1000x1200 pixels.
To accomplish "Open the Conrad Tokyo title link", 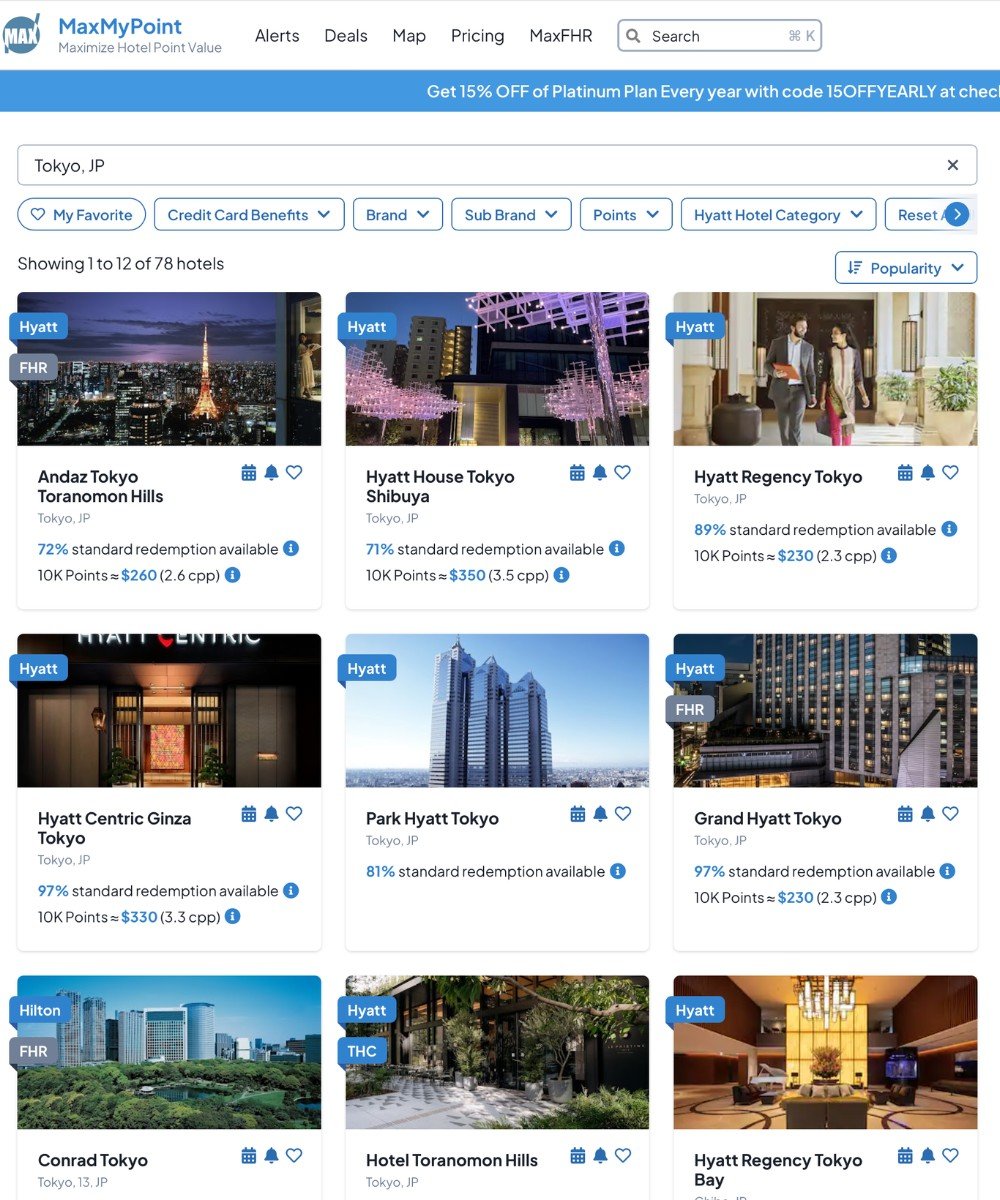I will pos(93,1160).
